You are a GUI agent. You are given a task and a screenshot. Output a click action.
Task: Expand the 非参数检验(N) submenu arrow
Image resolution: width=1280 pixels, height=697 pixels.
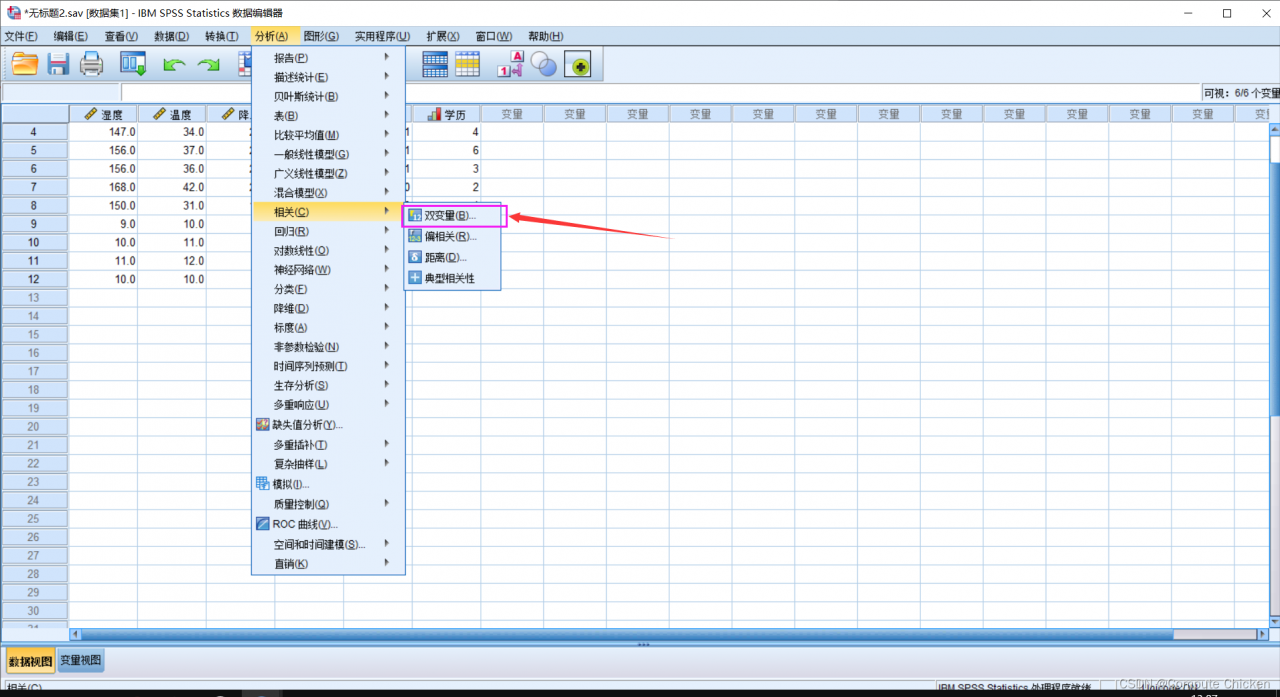[x=387, y=347]
